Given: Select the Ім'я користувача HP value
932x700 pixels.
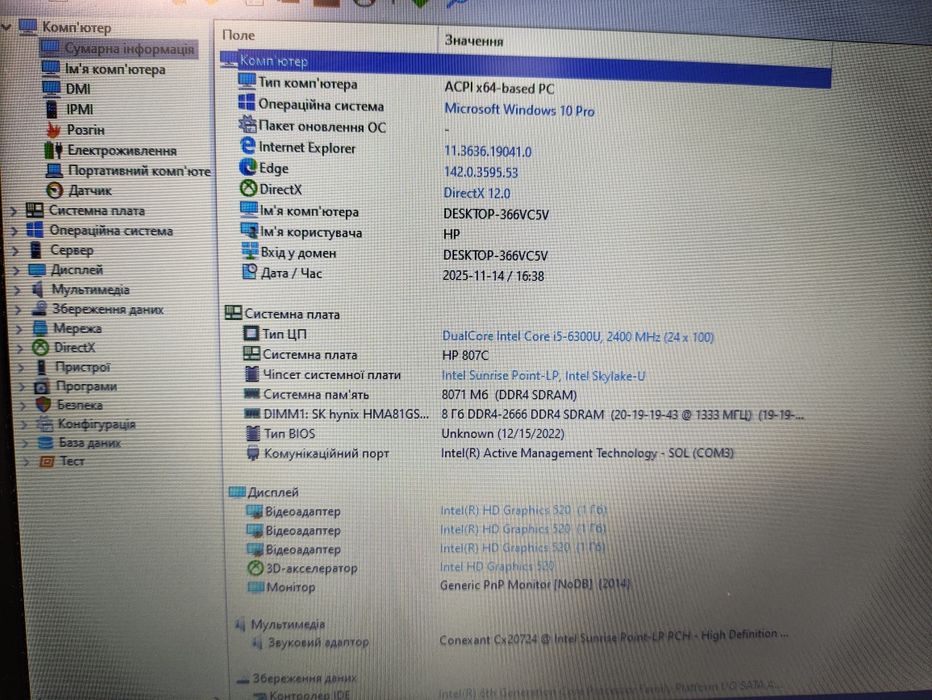Looking at the screenshot, I should coord(452,235).
